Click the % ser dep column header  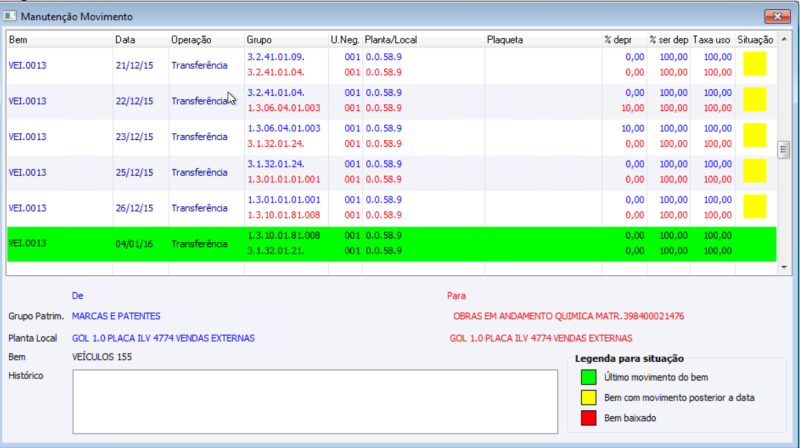point(668,40)
